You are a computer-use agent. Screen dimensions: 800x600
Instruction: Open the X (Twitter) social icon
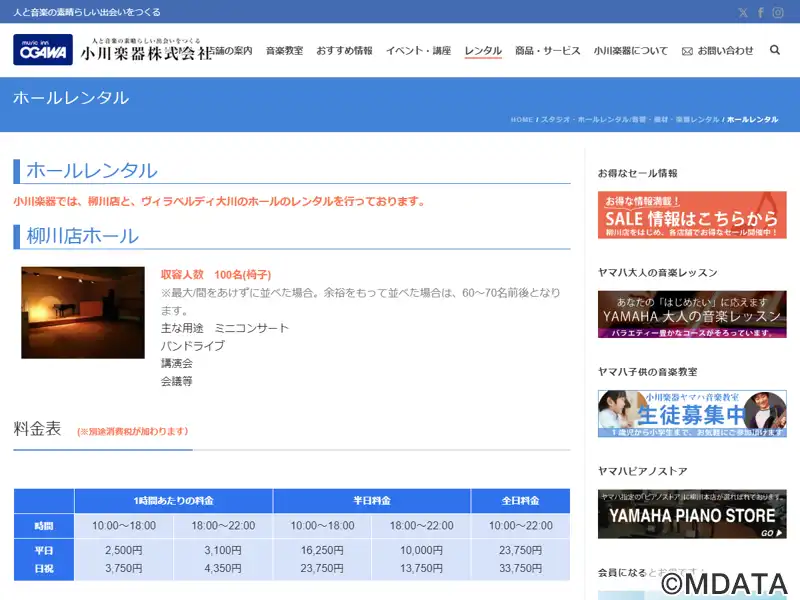click(743, 12)
